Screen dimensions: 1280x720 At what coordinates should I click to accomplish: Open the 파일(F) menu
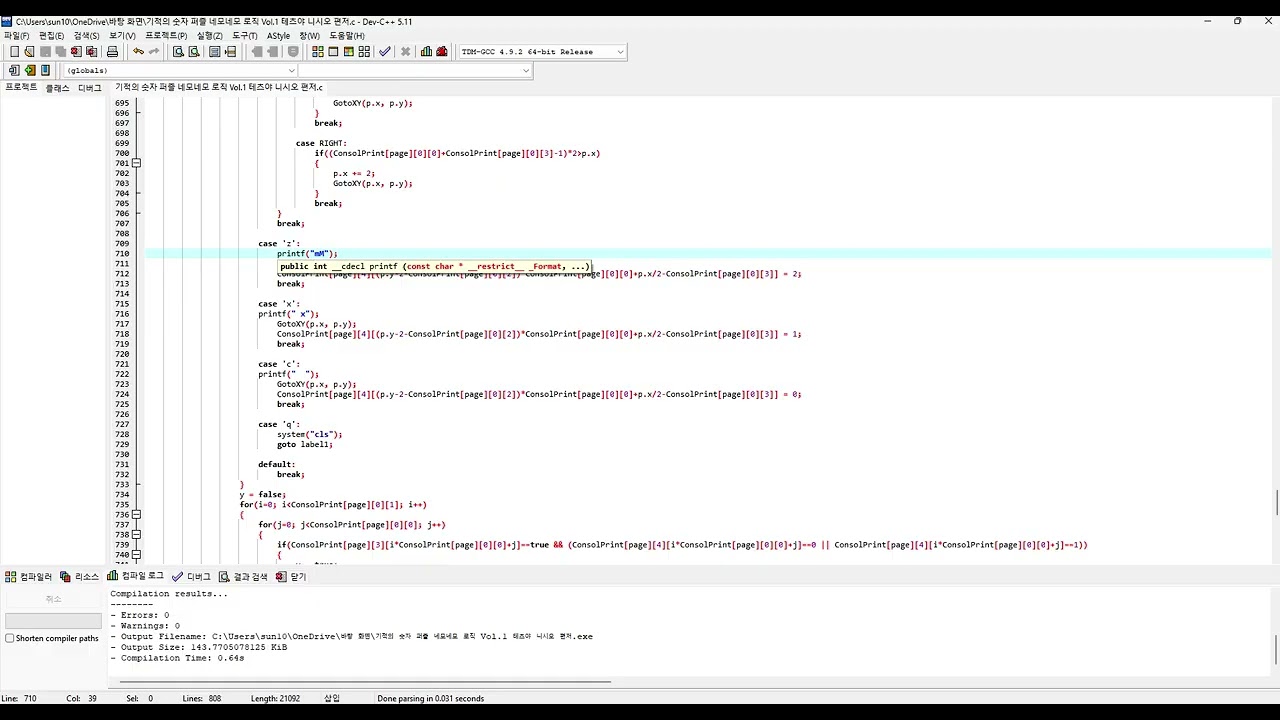pyautogui.click(x=17, y=35)
